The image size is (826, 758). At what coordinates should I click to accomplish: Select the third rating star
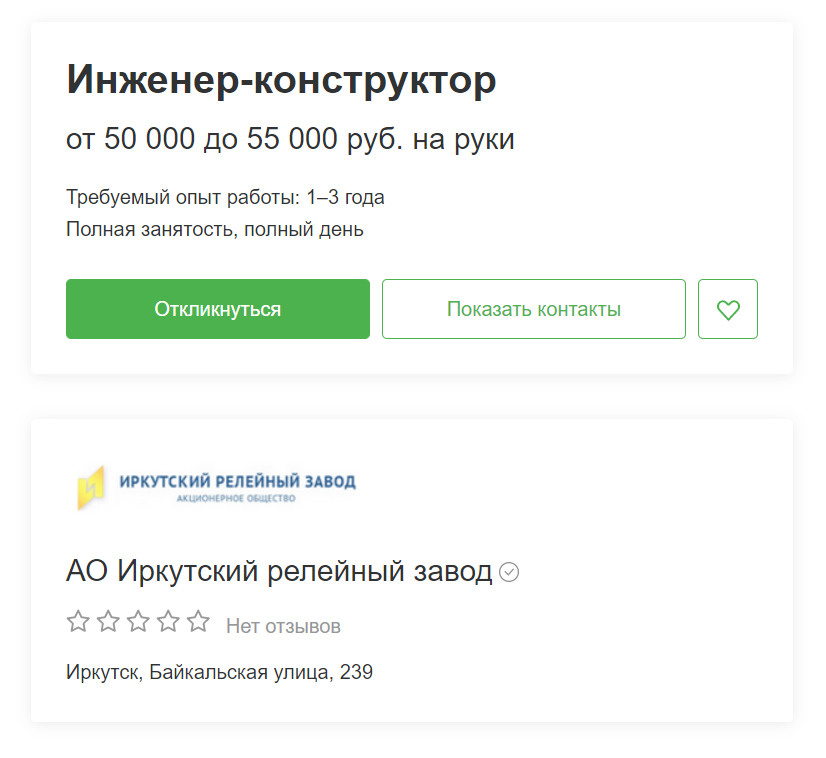pos(138,621)
